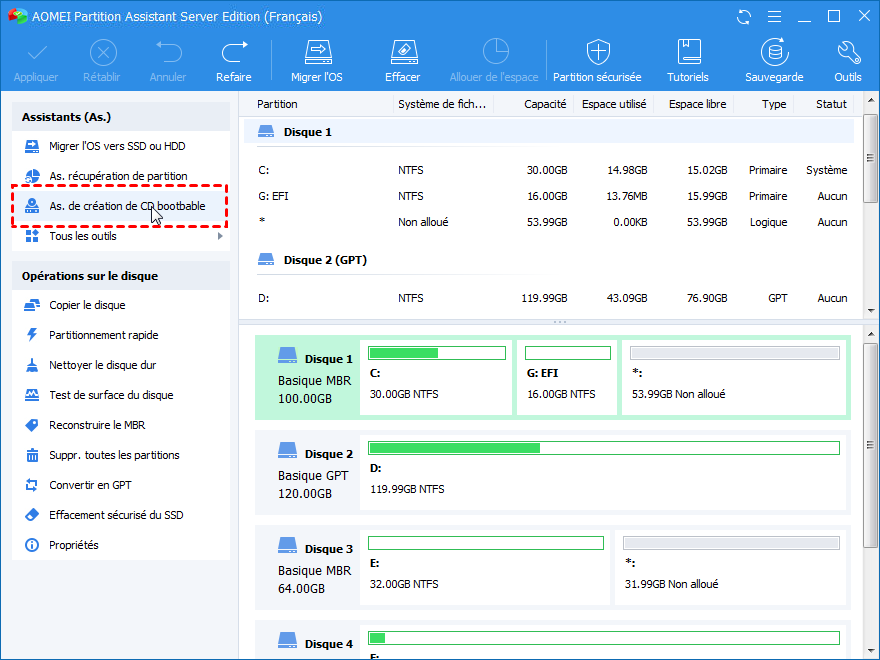Click the disk map scrollbar thumb
880x660 pixels.
[x=871, y=445]
